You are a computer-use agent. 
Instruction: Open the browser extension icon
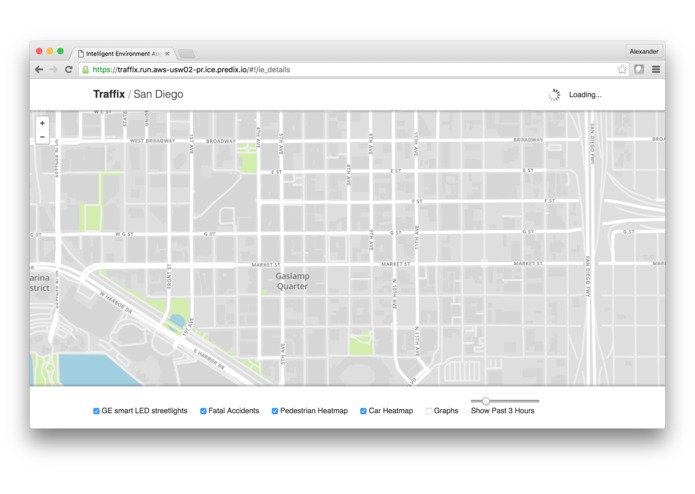click(x=639, y=69)
